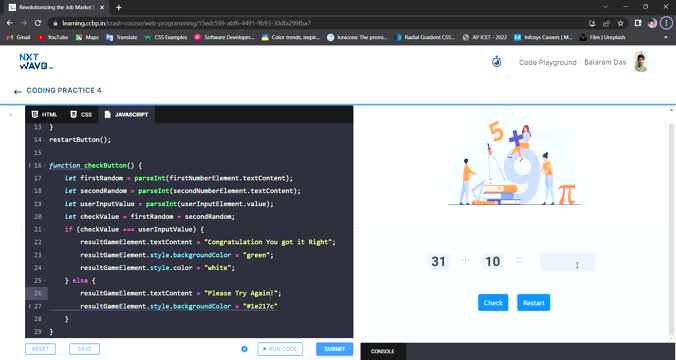Open the browser side panel icon
676x360 pixels.
click(638, 23)
